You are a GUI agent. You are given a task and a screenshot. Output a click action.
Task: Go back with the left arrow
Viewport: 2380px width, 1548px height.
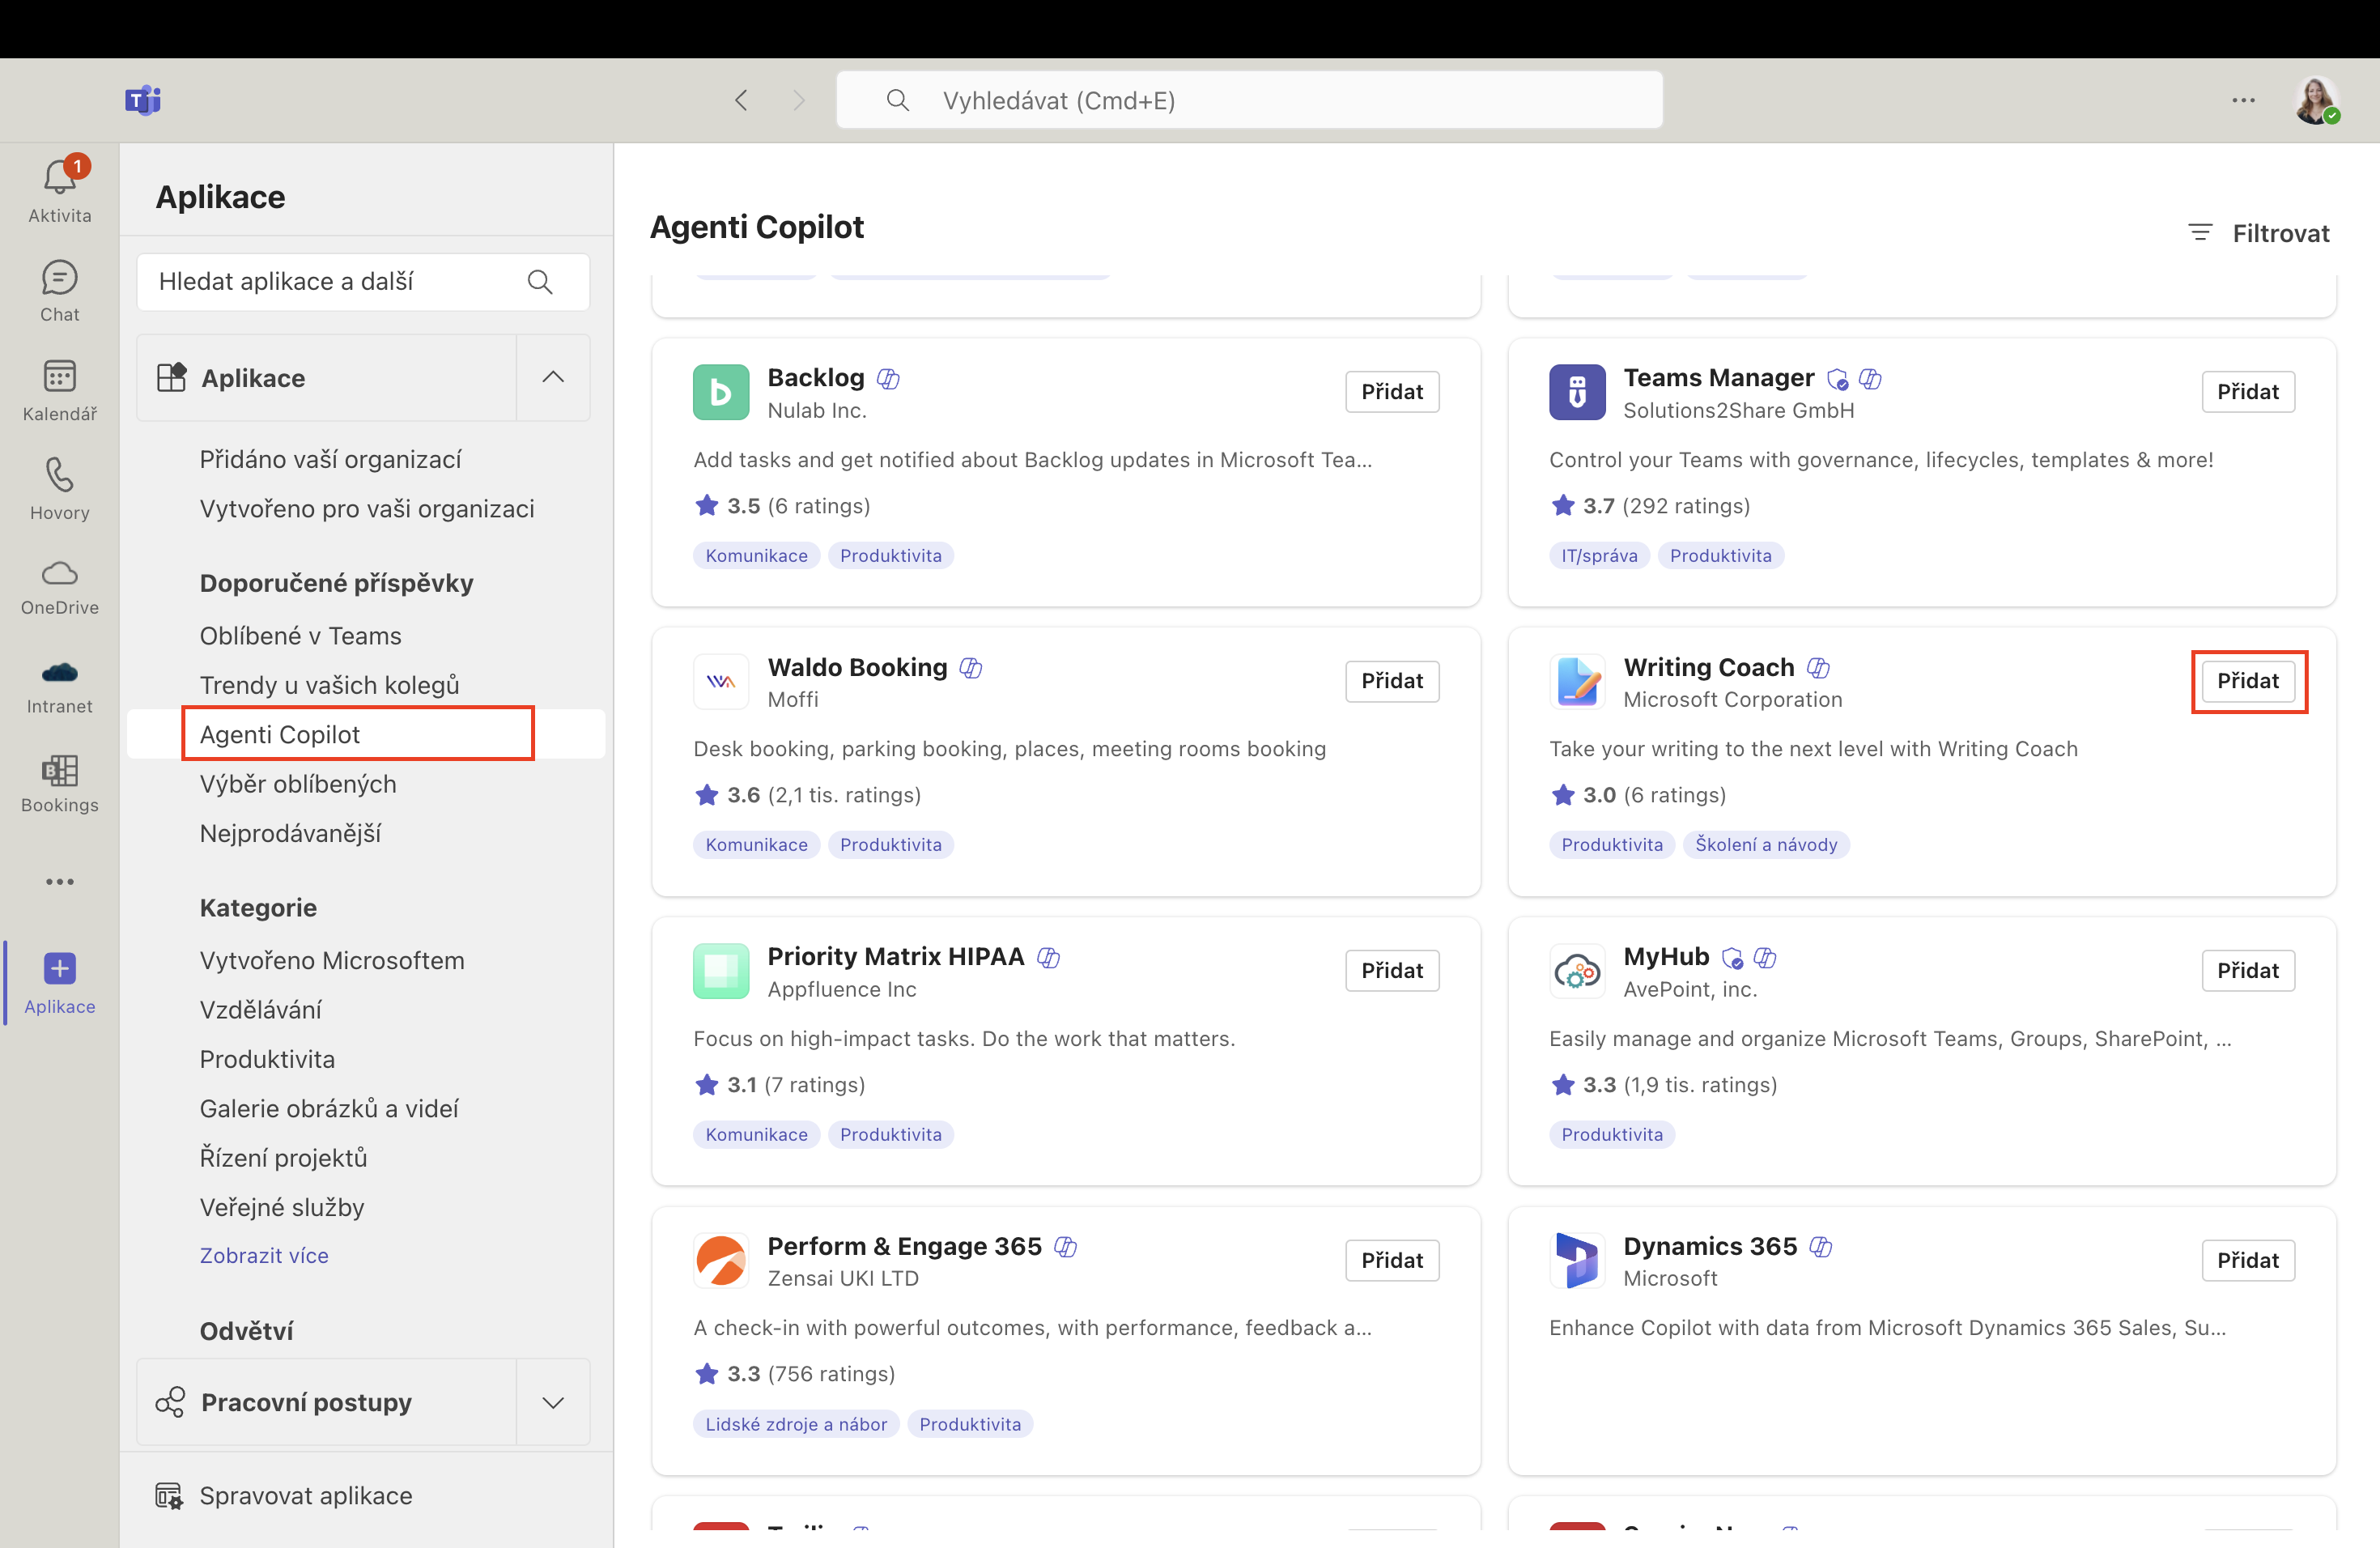click(x=741, y=100)
